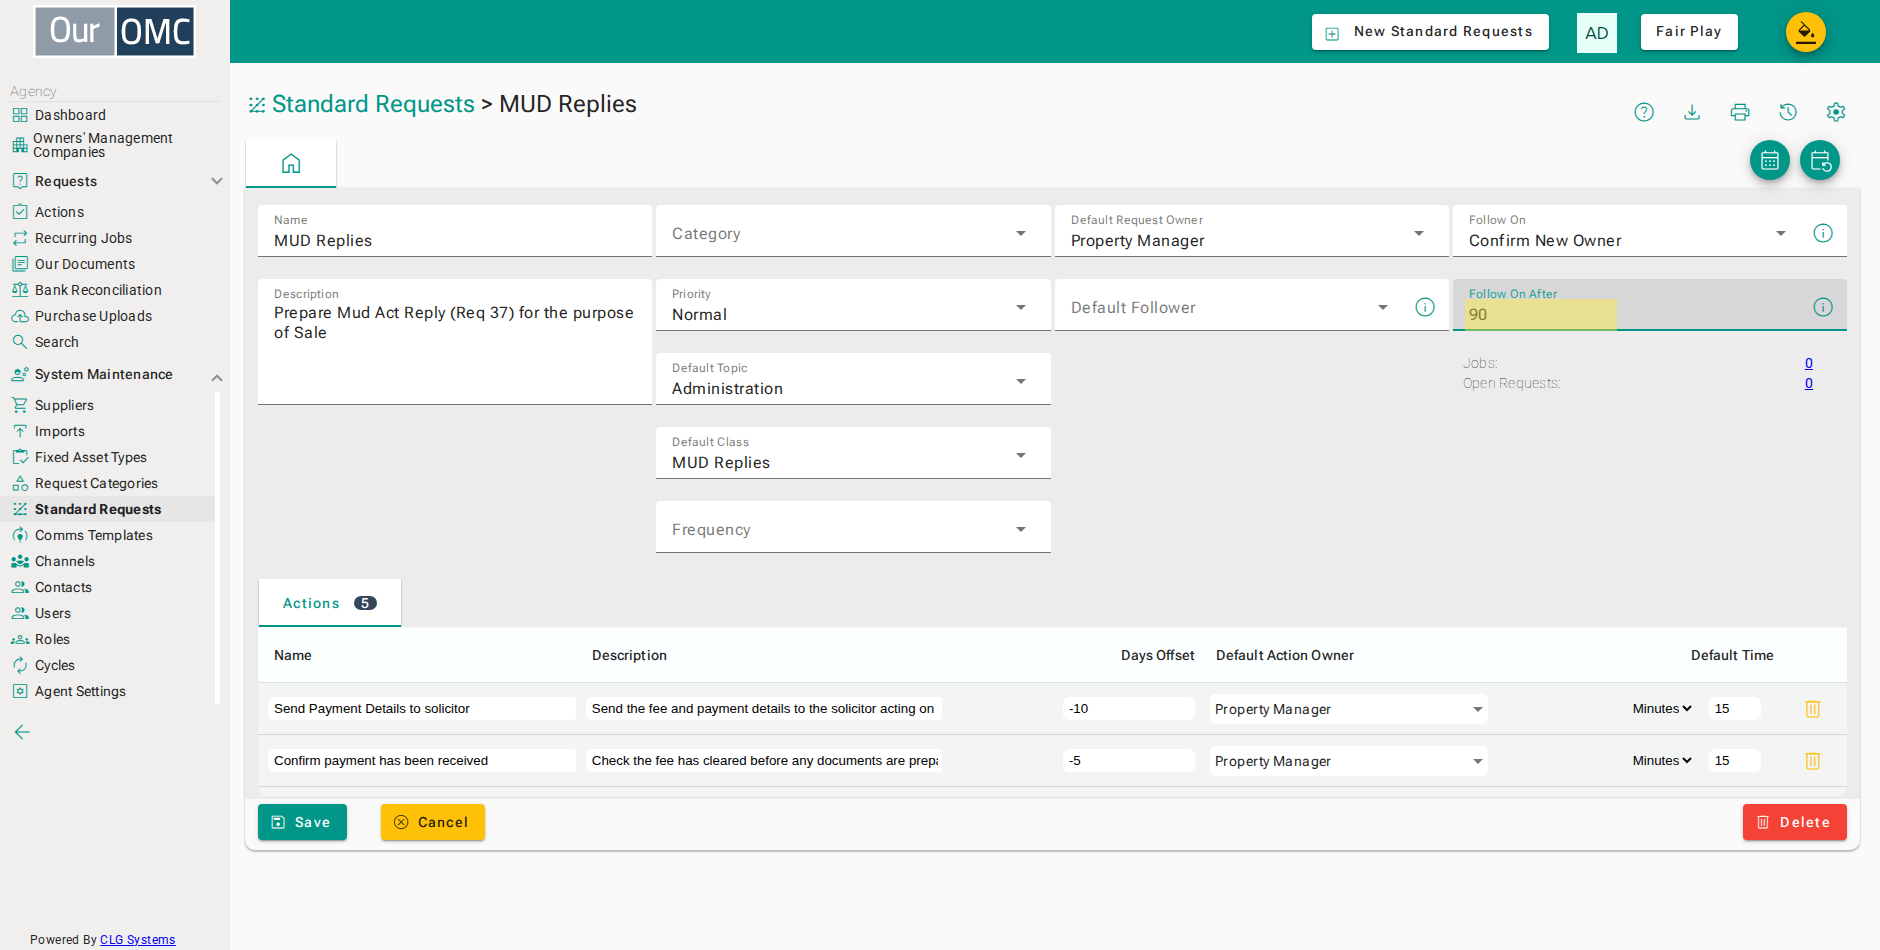Open Comms Templates in sidebar

[94, 535]
